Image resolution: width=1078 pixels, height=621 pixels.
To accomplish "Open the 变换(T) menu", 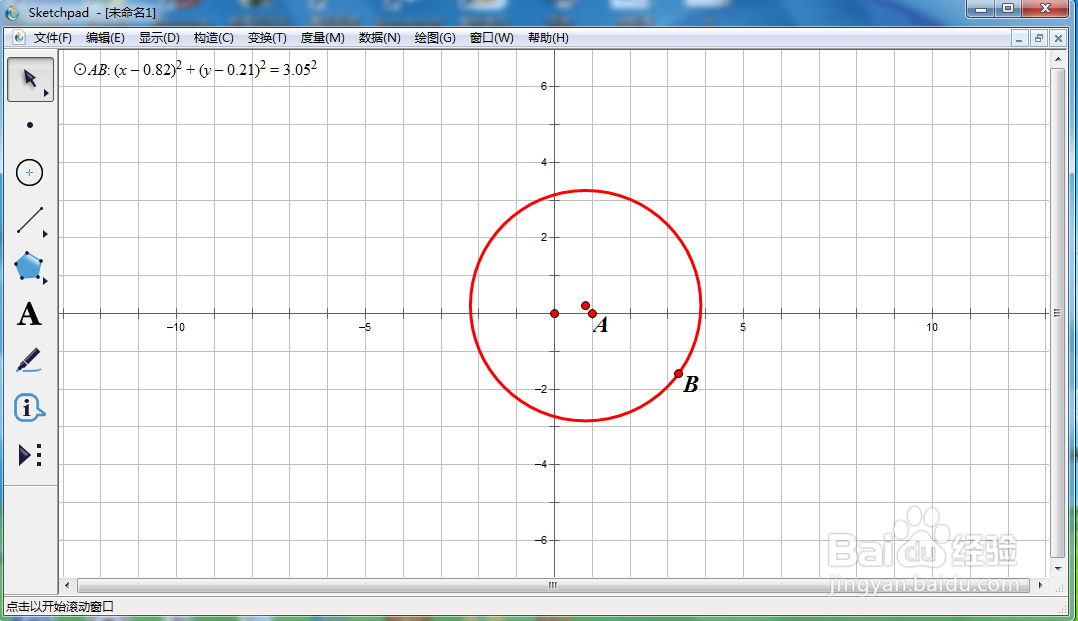I will tap(267, 38).
